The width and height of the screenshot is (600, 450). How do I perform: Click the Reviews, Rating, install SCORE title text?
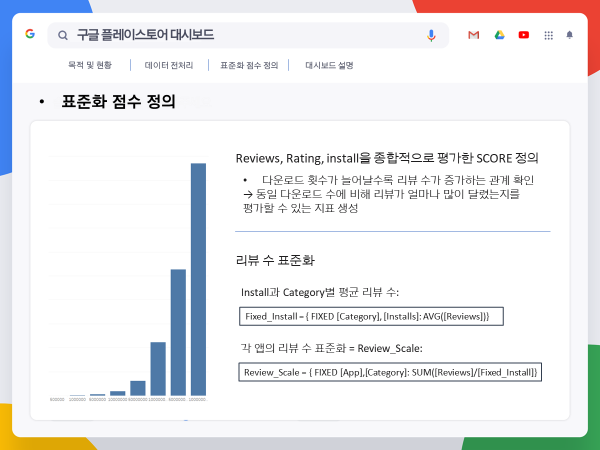point(387,158)
